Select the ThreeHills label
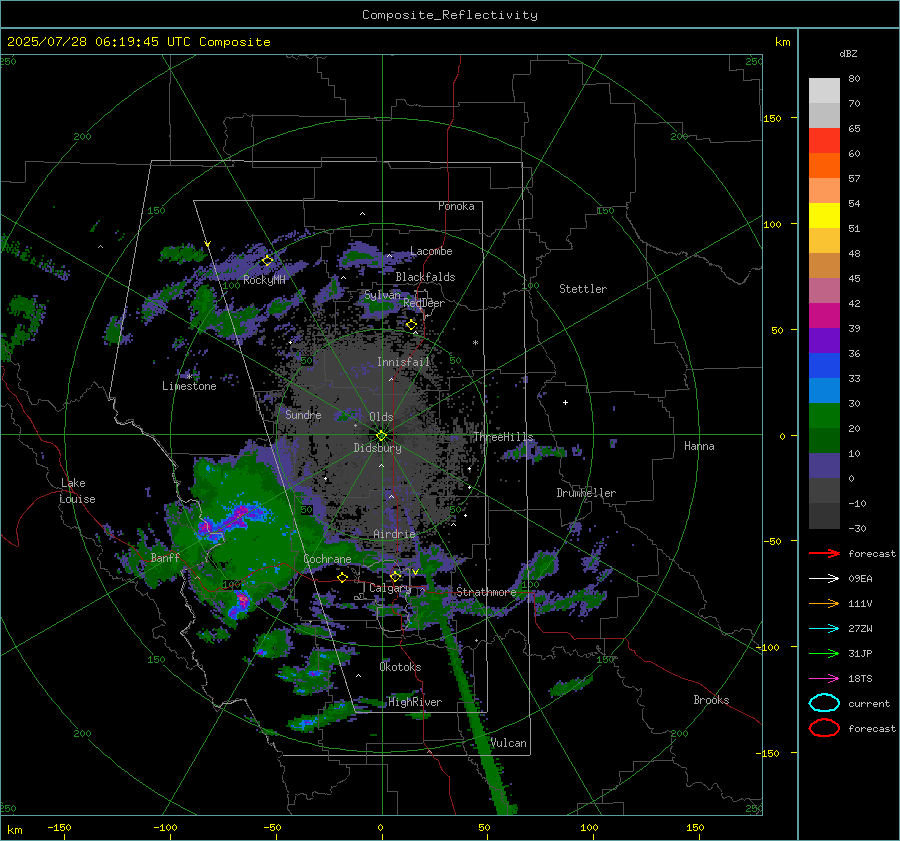The height and width of the screenshot is (841, 900). click(x=503, y=437)
